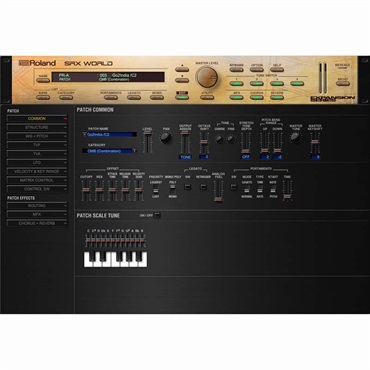370x370 pixels.
Task: Adjust the Analog Feel slider
Action: tap(218, 191)
